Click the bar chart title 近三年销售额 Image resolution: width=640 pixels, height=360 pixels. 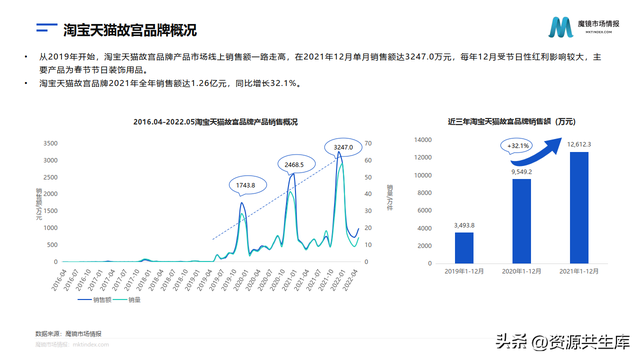tap(511, 121)
